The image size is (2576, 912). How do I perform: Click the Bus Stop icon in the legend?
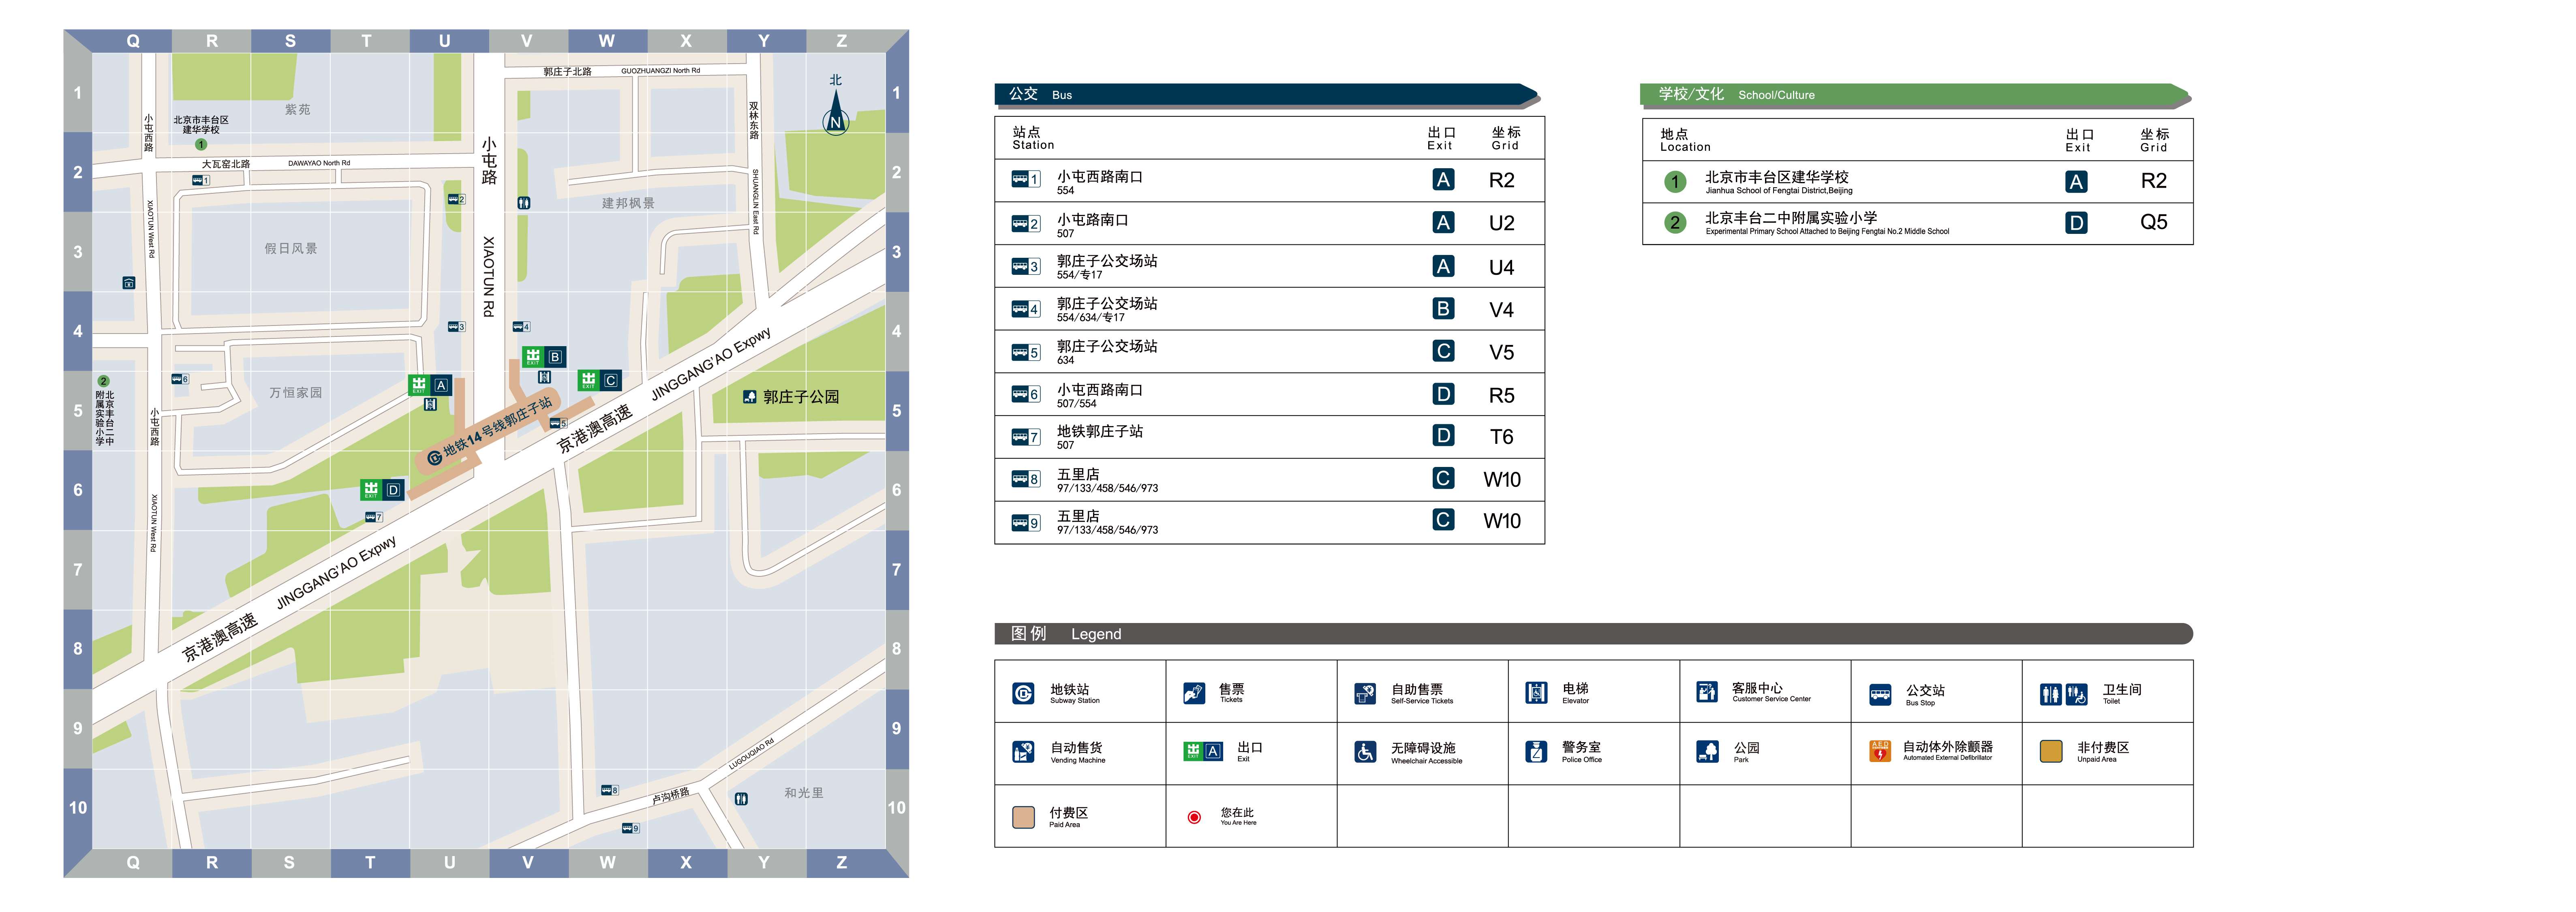[1880, 694]
